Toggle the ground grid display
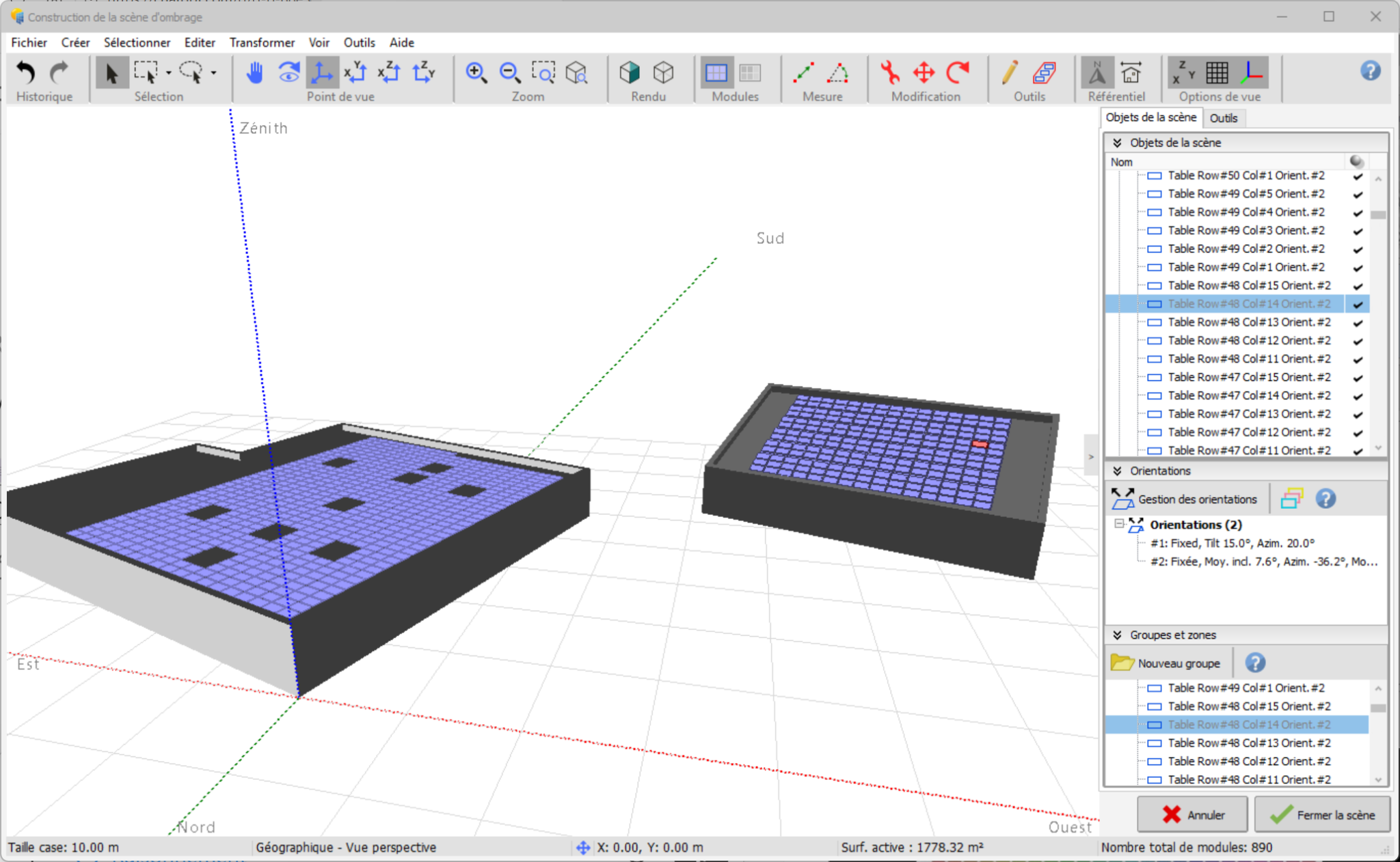Viewport: 1400px width, 862px height. [x=1217, y=73]
